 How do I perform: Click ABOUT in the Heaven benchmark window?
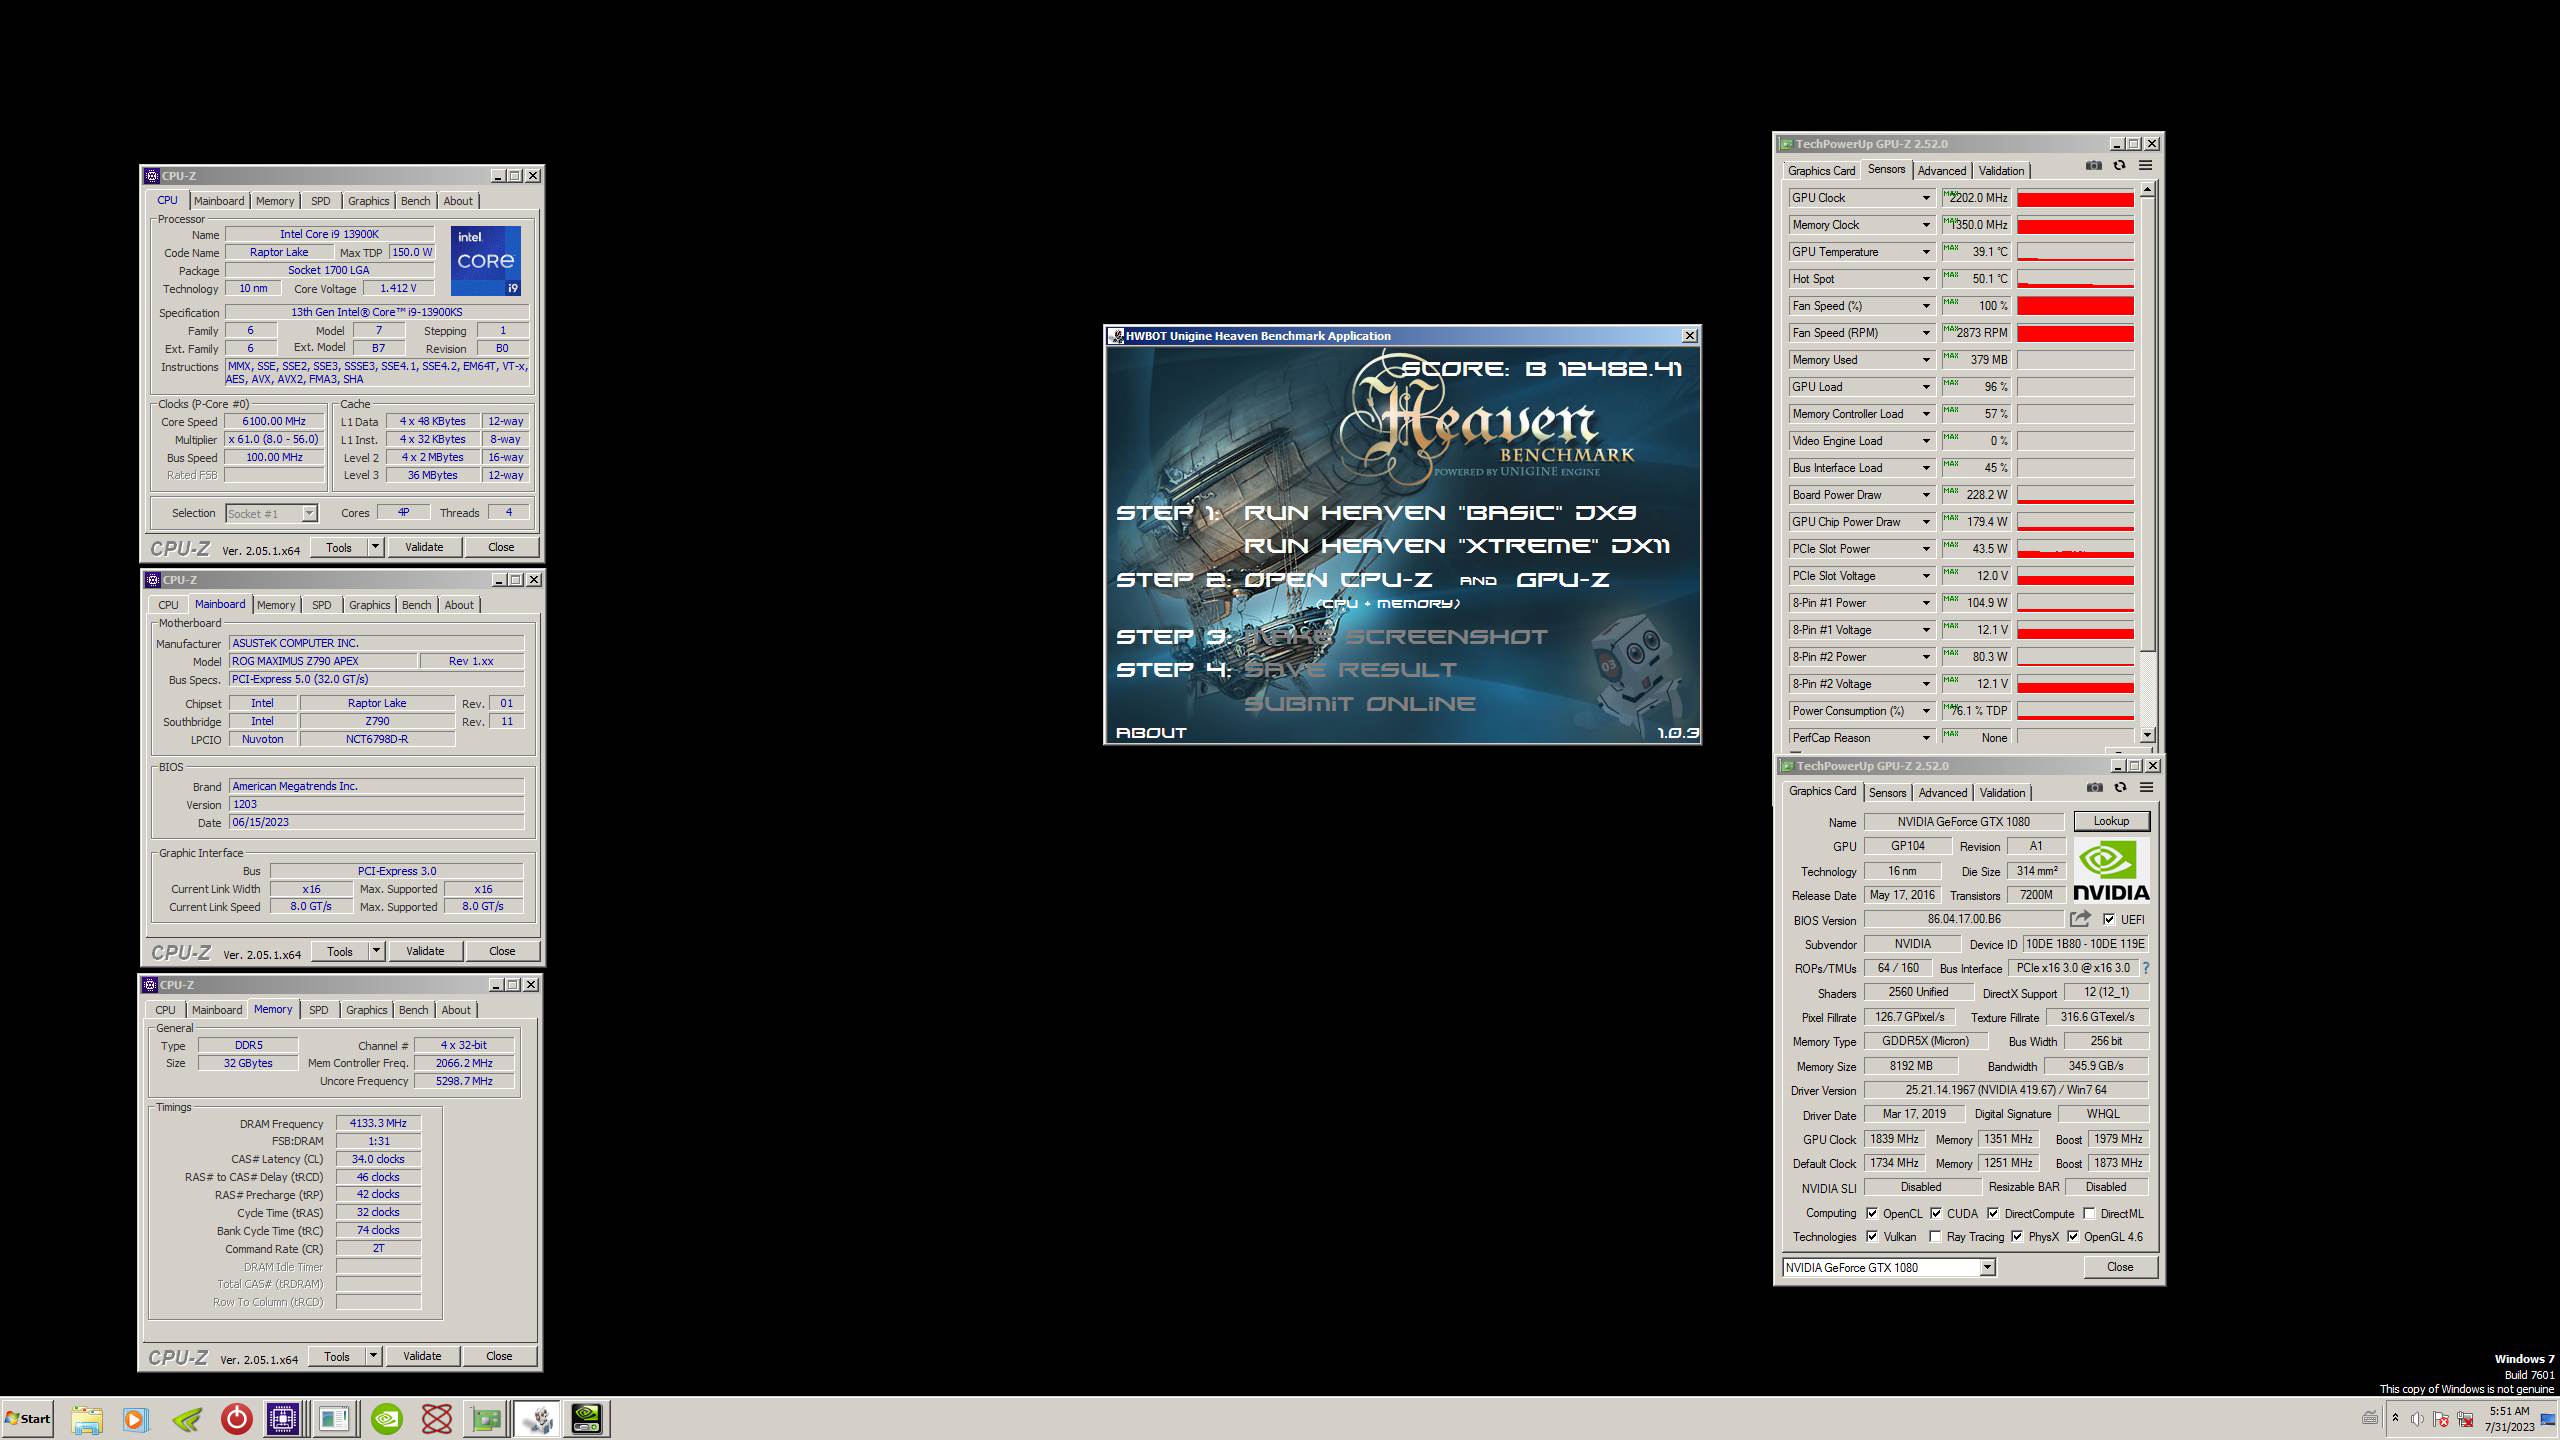tap(1151, 733)
